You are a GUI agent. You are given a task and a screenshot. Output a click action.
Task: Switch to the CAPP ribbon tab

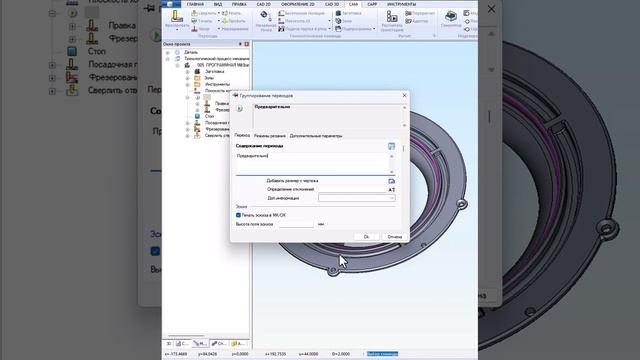pos(372,4)
